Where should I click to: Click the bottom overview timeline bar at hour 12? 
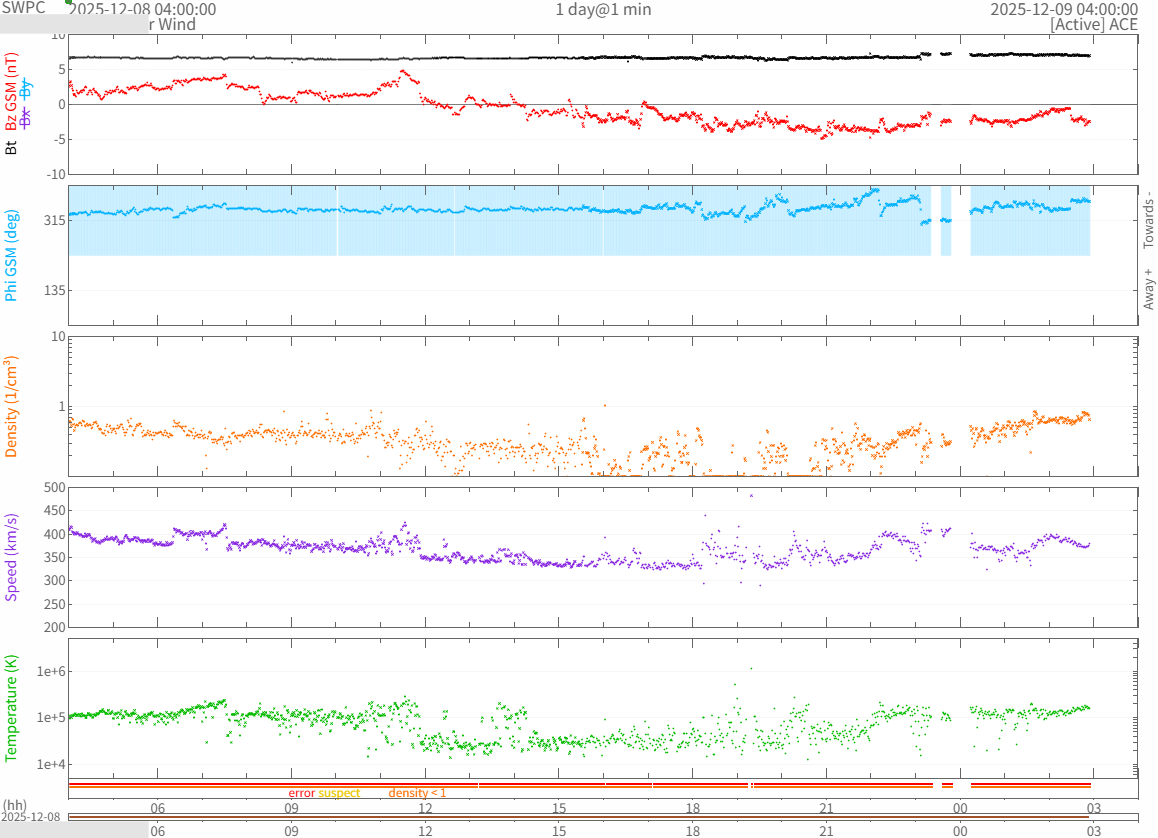coord(425,817)
